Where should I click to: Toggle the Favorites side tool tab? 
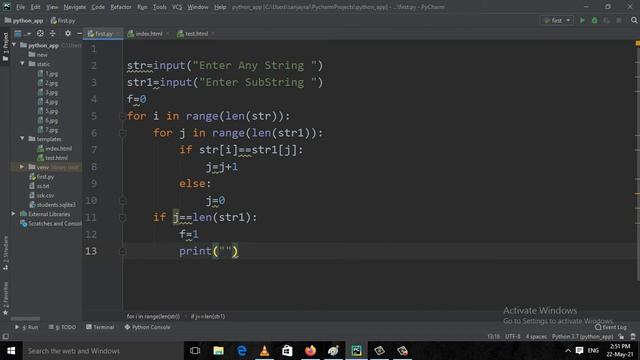pyautogui.click(x=5, y=298)
